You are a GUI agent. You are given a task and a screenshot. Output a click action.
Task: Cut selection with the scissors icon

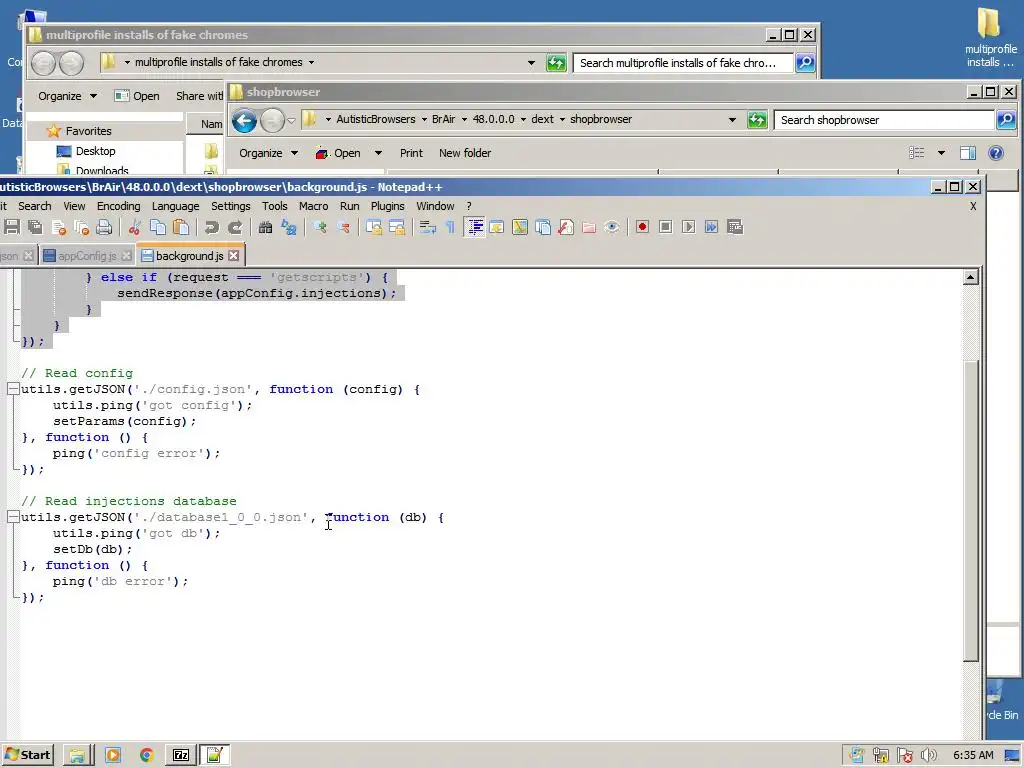pos(135,227)
